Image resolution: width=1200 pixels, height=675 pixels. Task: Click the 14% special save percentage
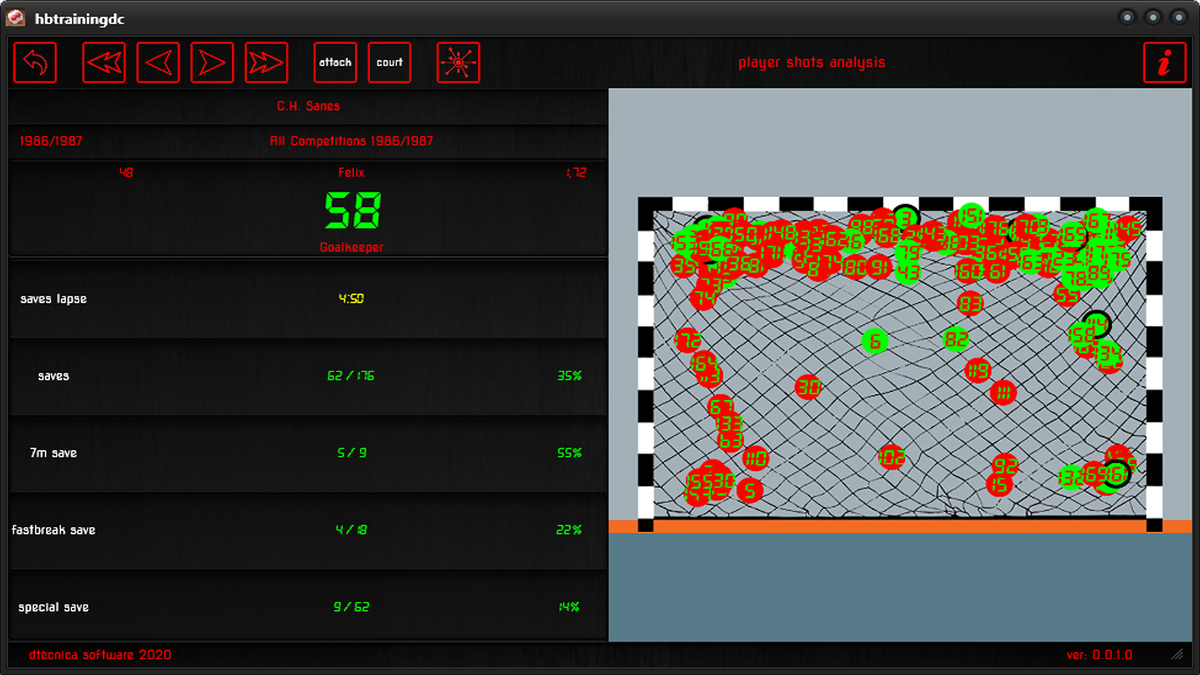coord(569,607)
